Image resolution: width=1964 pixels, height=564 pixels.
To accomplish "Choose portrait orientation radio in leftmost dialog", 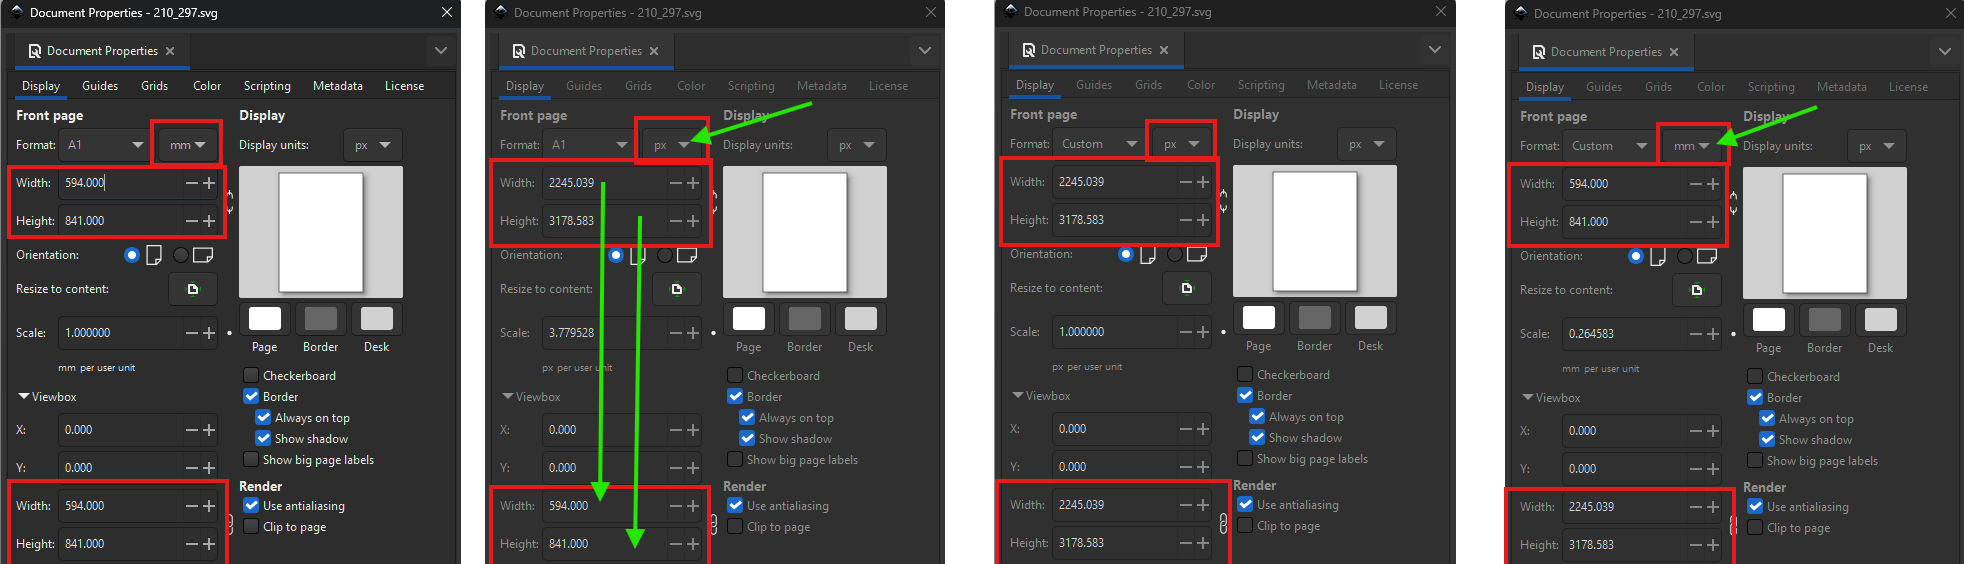I will [x=132, y=255].
